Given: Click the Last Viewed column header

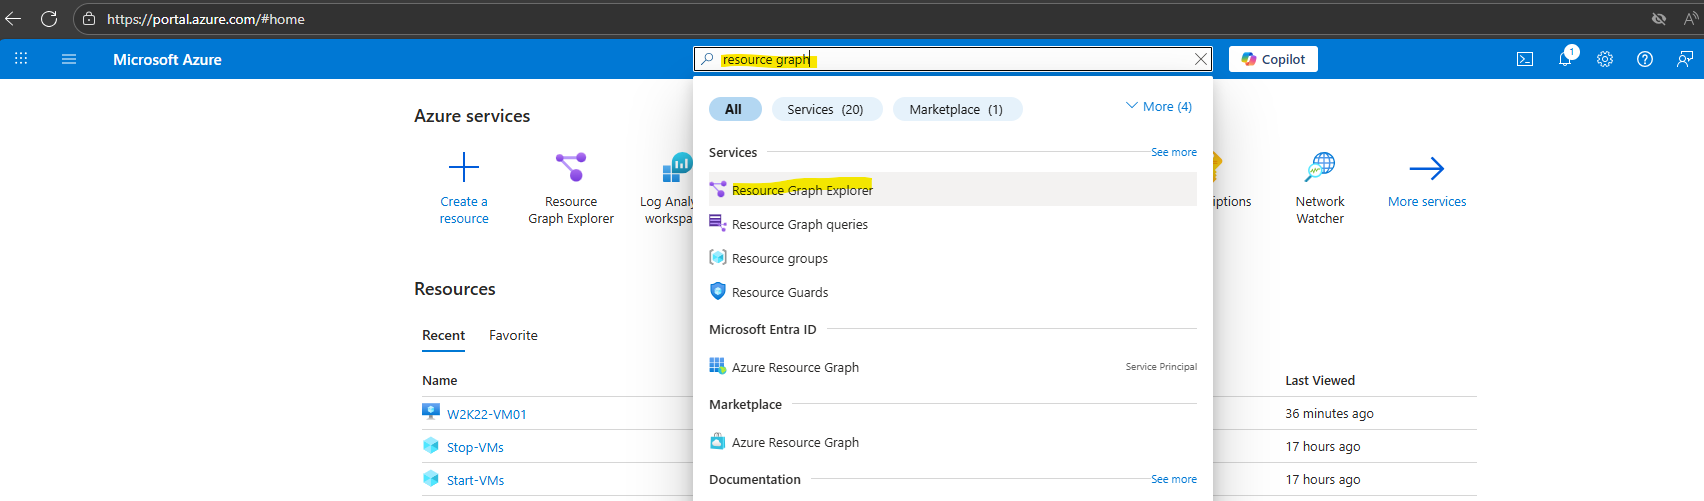Looking at the screenshot, I should (x=1320, y=380).
